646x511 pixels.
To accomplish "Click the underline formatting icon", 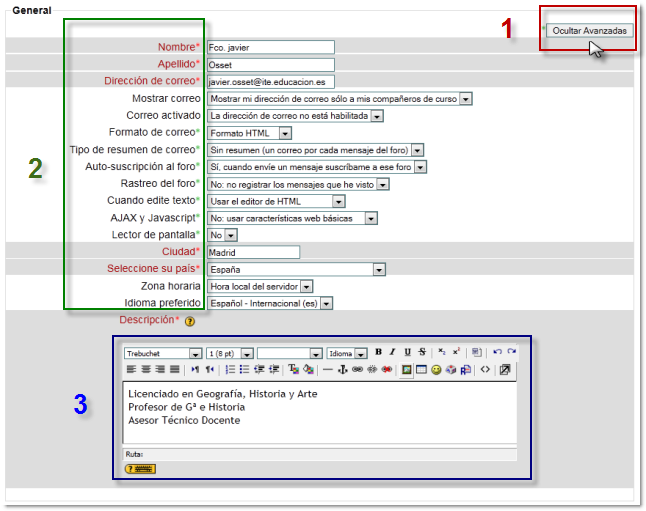I will [407, 352].
